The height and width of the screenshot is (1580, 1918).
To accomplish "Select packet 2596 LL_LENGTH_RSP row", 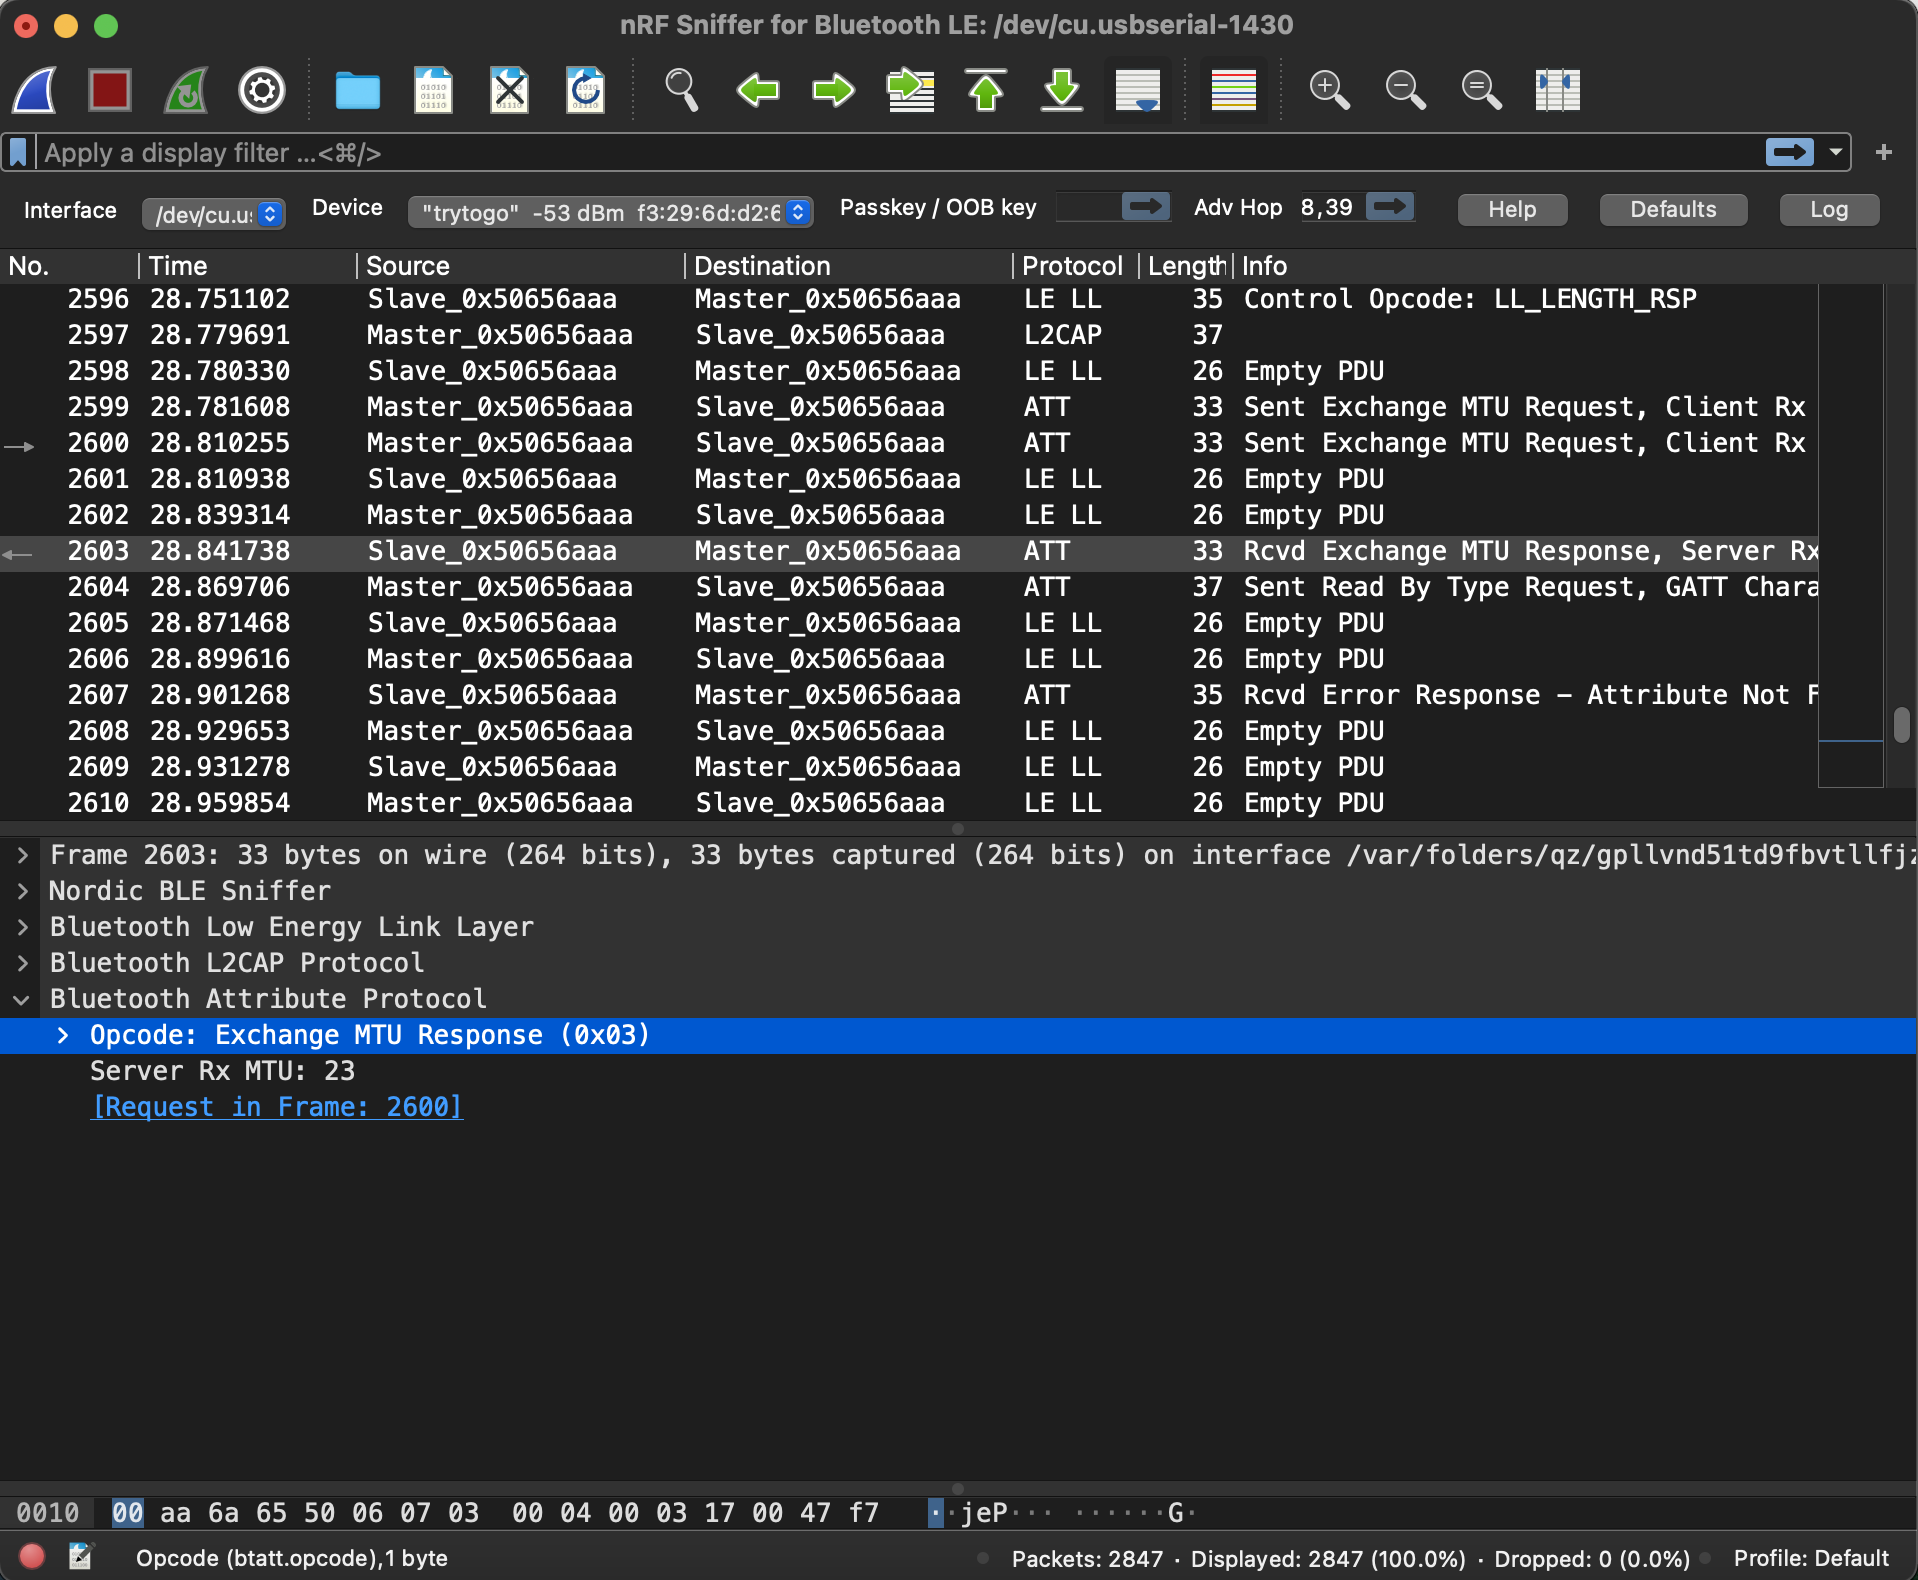I will point(908,299).
